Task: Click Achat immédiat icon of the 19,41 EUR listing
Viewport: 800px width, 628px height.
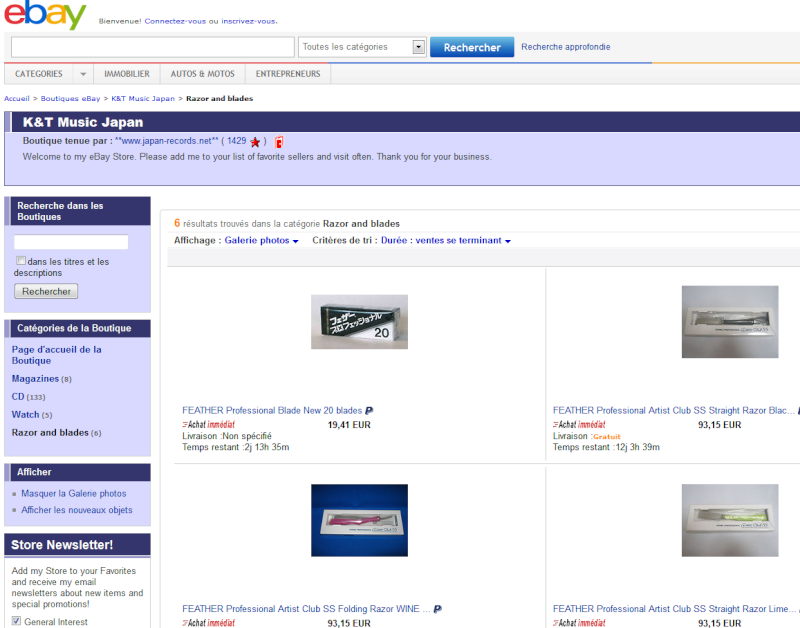Action: (x=208, y=424)
